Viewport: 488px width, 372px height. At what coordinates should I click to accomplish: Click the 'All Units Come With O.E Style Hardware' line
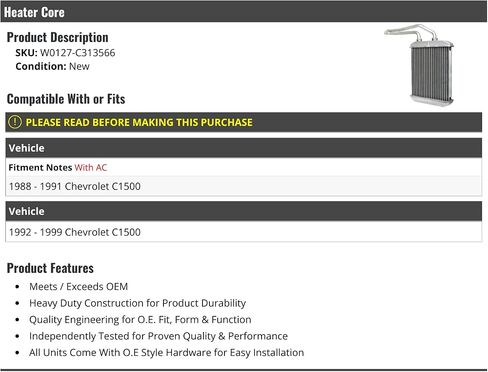tap(166, 353)
